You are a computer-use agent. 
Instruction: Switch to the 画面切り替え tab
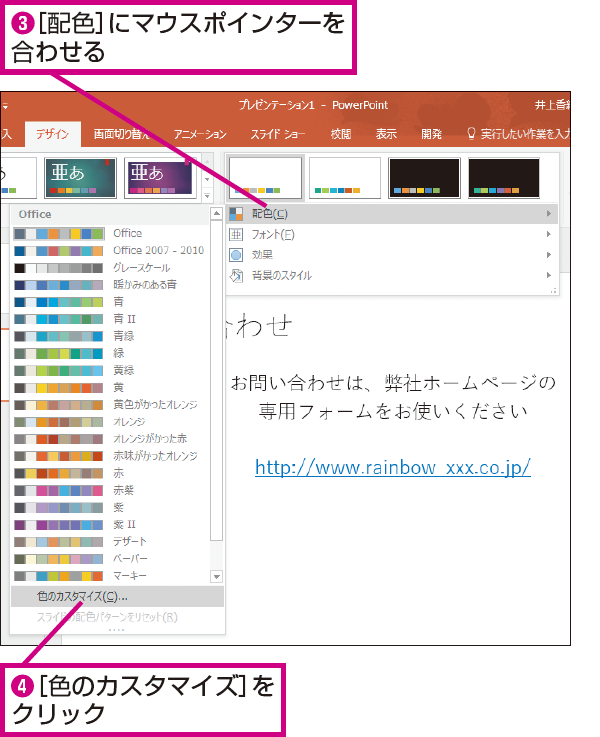(121, 134)
